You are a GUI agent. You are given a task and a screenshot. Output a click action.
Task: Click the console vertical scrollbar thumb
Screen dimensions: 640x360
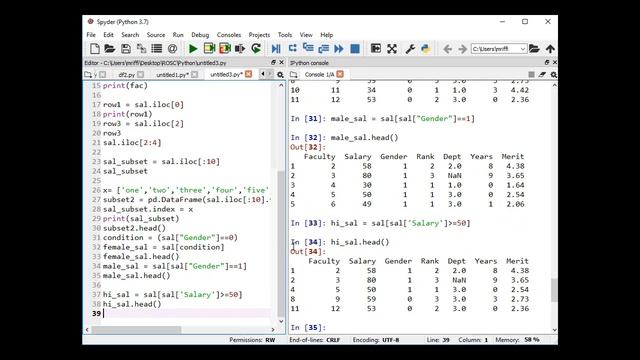(554, 290)
